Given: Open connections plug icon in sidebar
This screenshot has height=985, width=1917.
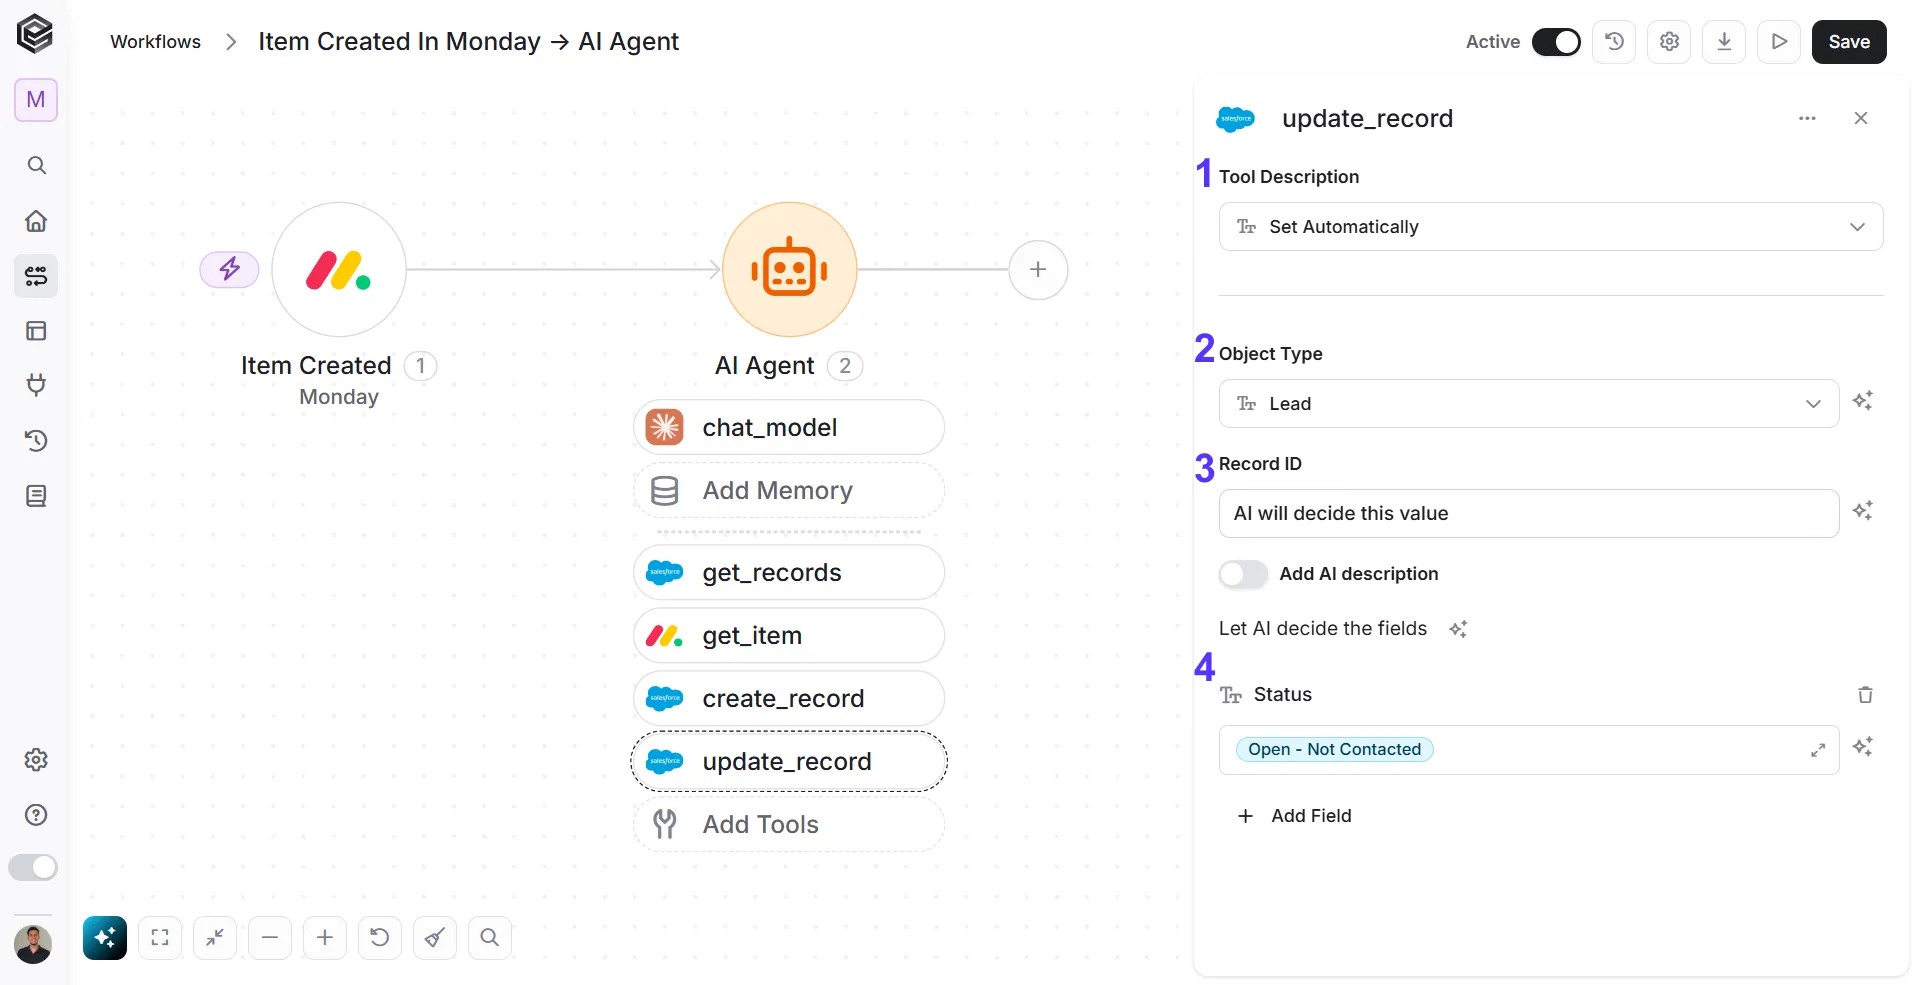Looking at the screenshot, I should (36, 385).
